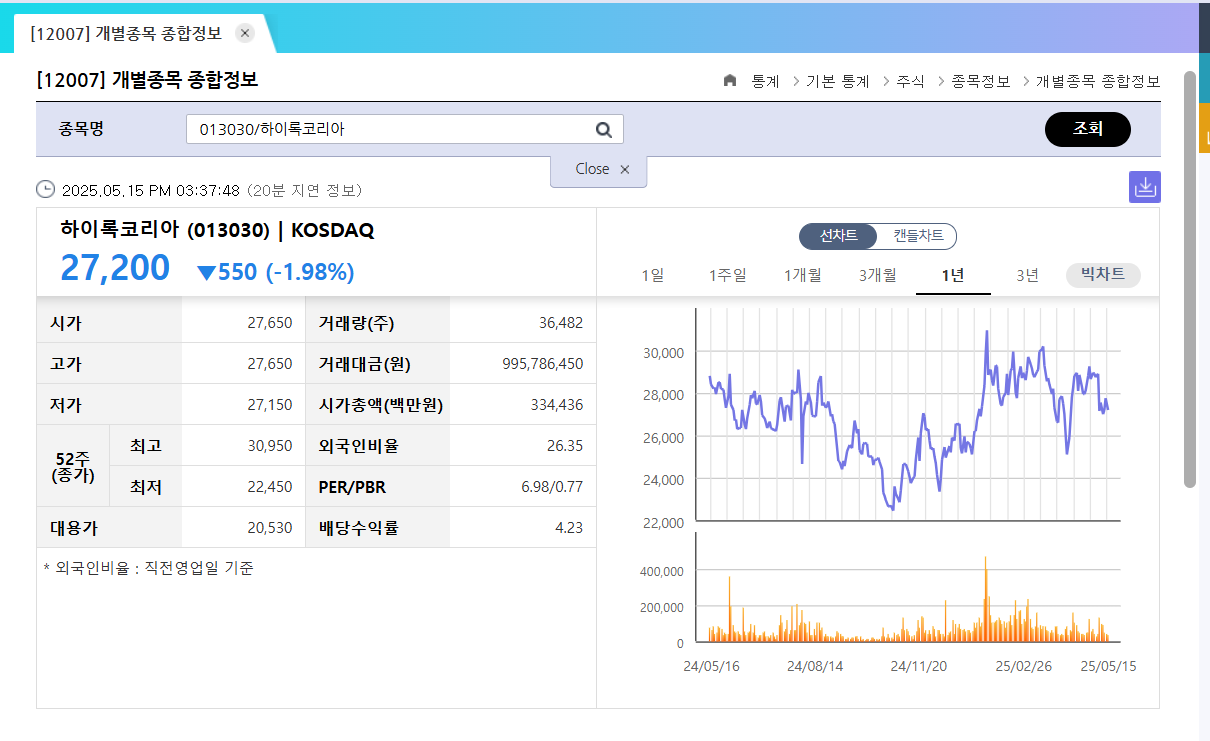The image size is (1210, 741).
Task: Navigate to the 통계 breadcrumb link
Action: point(763,82)
